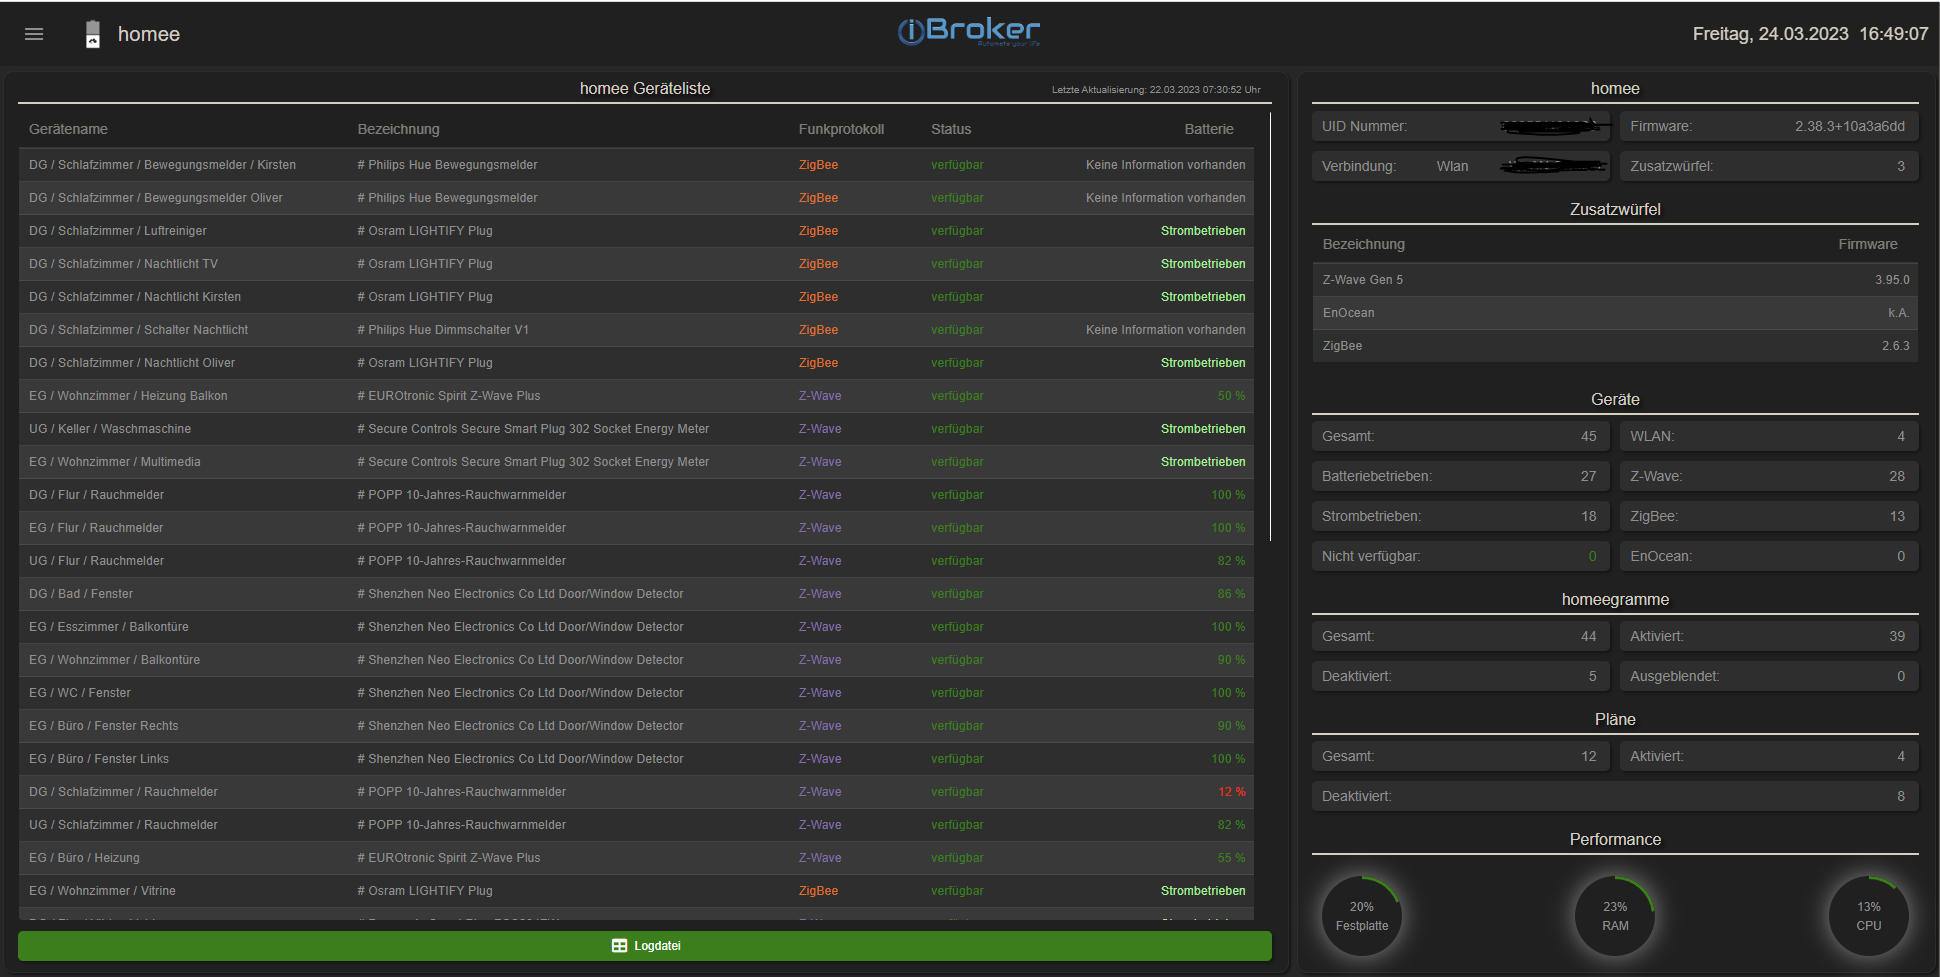
Task: Click the device list scrollbar
Action: (1270, 327)
